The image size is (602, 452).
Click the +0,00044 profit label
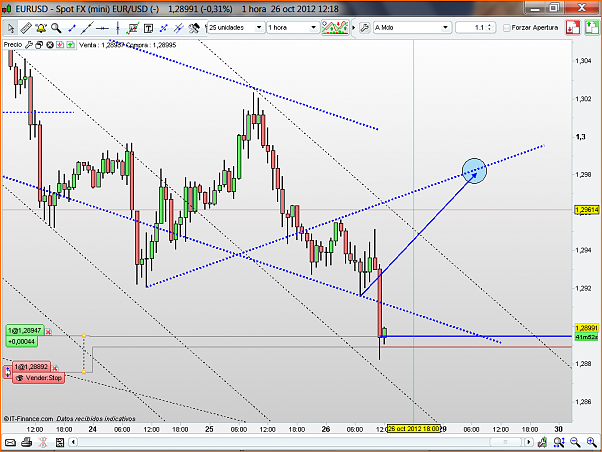coord(22,341)
